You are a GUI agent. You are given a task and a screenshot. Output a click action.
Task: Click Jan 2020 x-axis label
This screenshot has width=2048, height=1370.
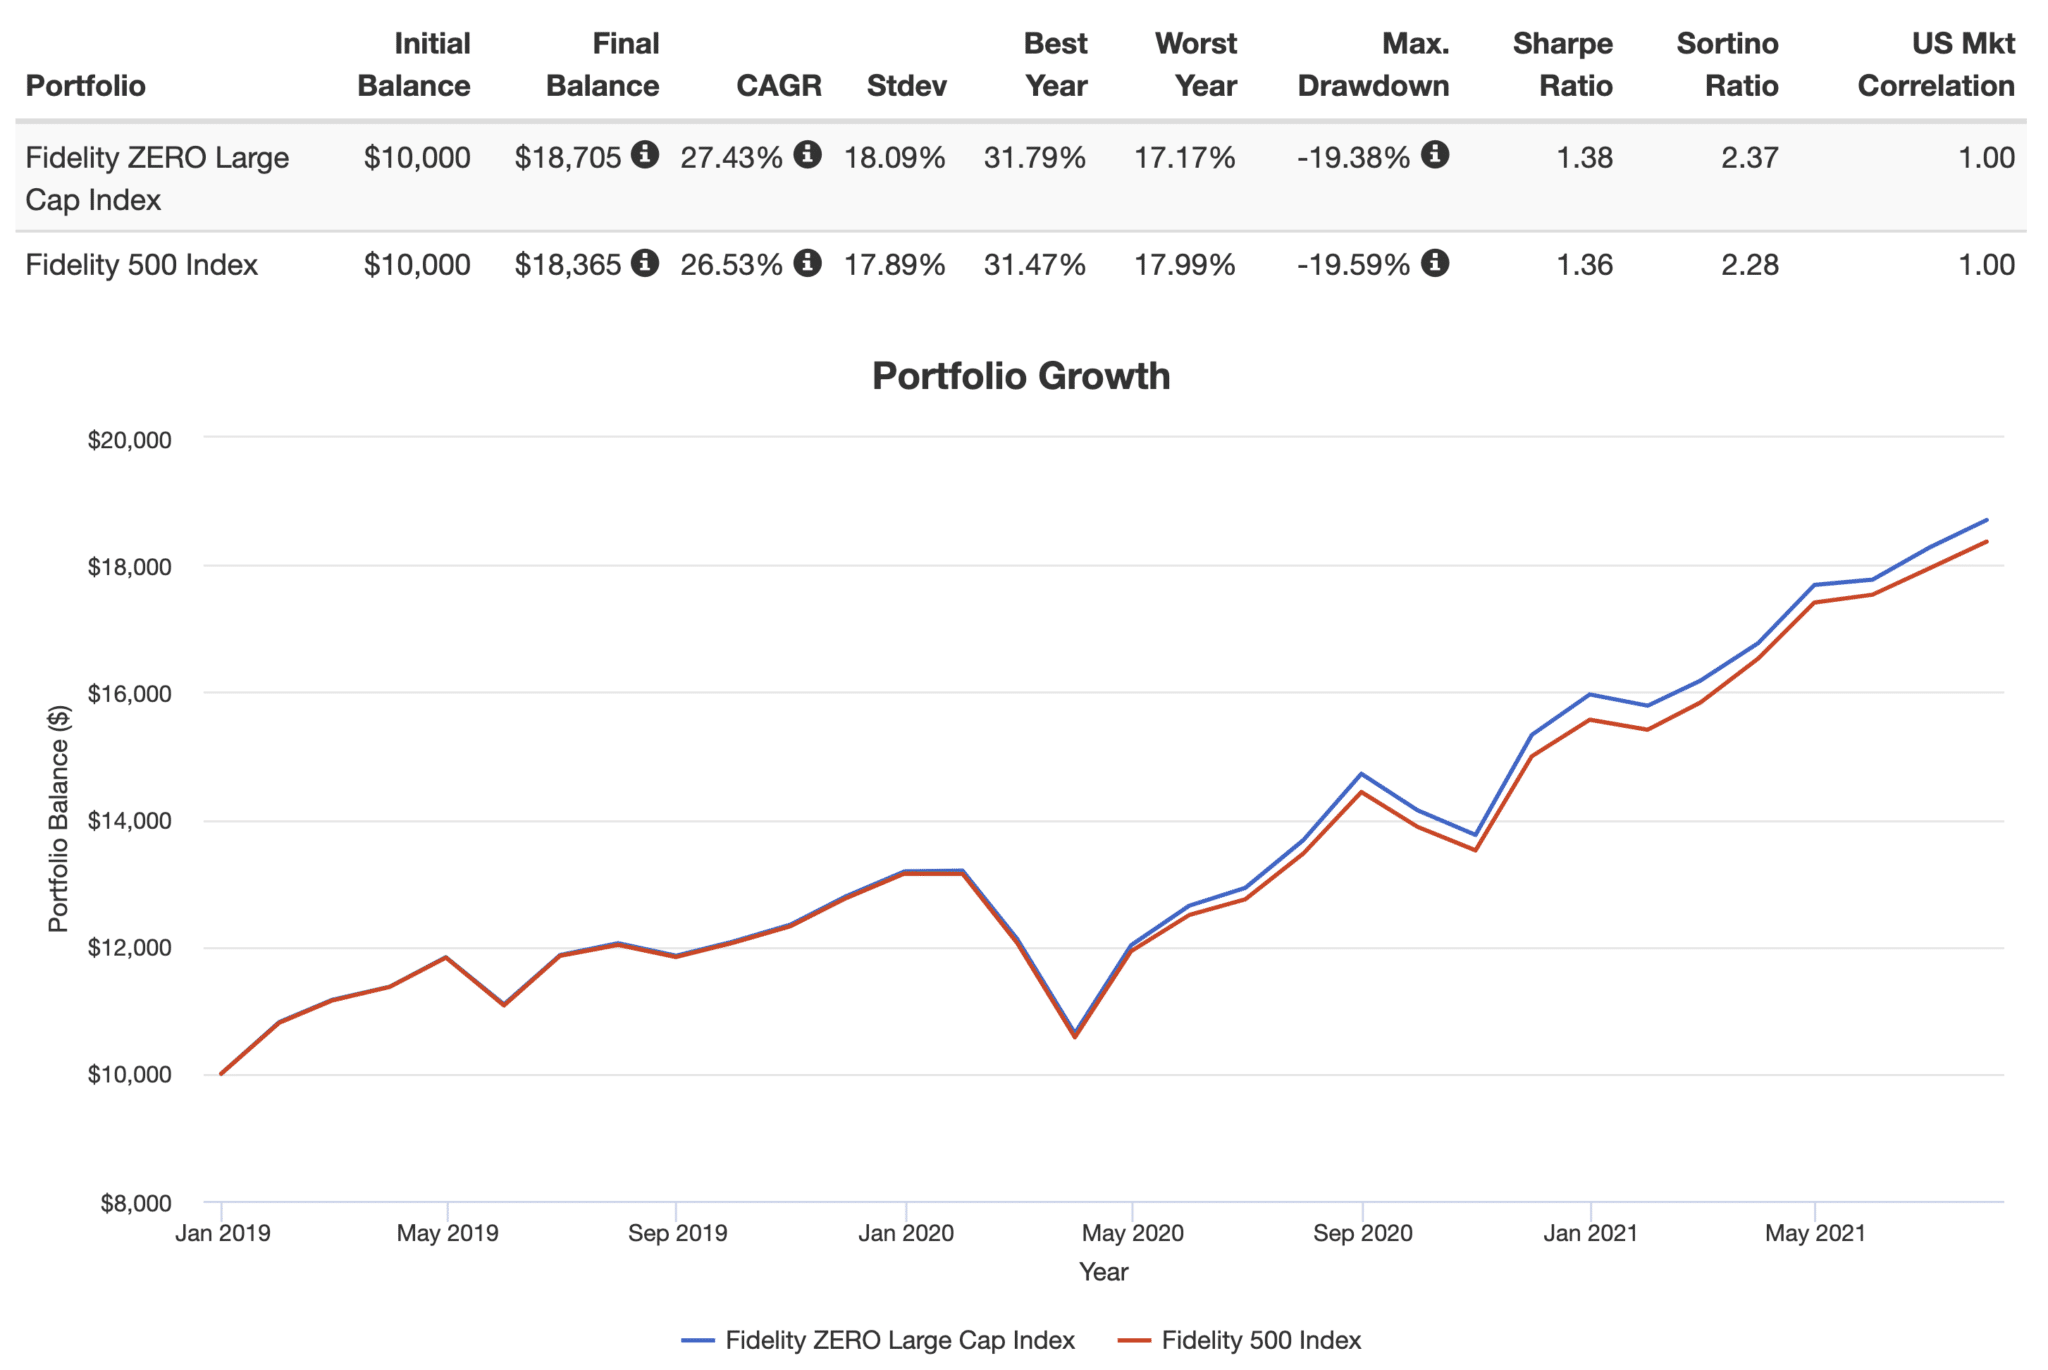coord(906,1233)
